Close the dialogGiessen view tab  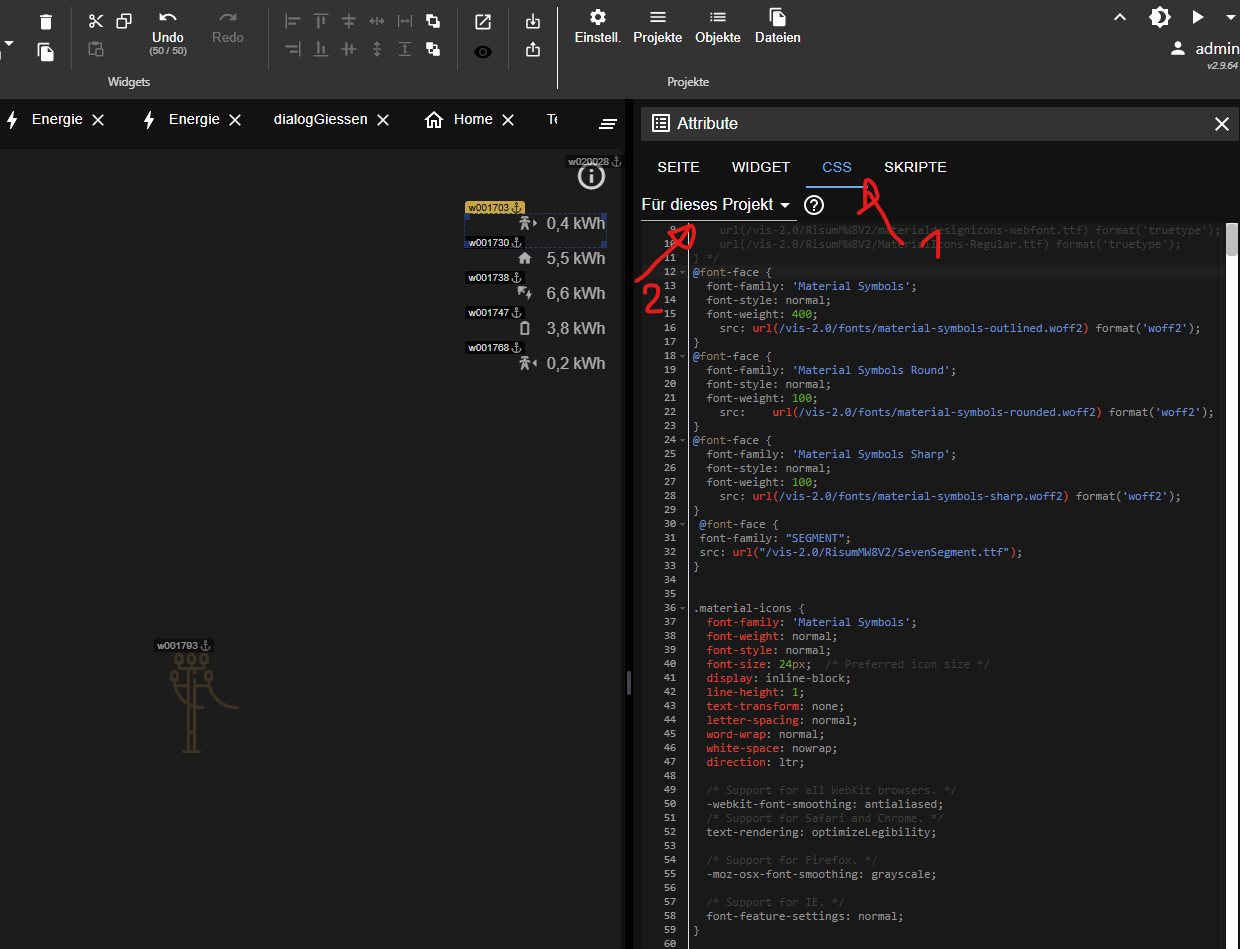click(x=384, y=120)
